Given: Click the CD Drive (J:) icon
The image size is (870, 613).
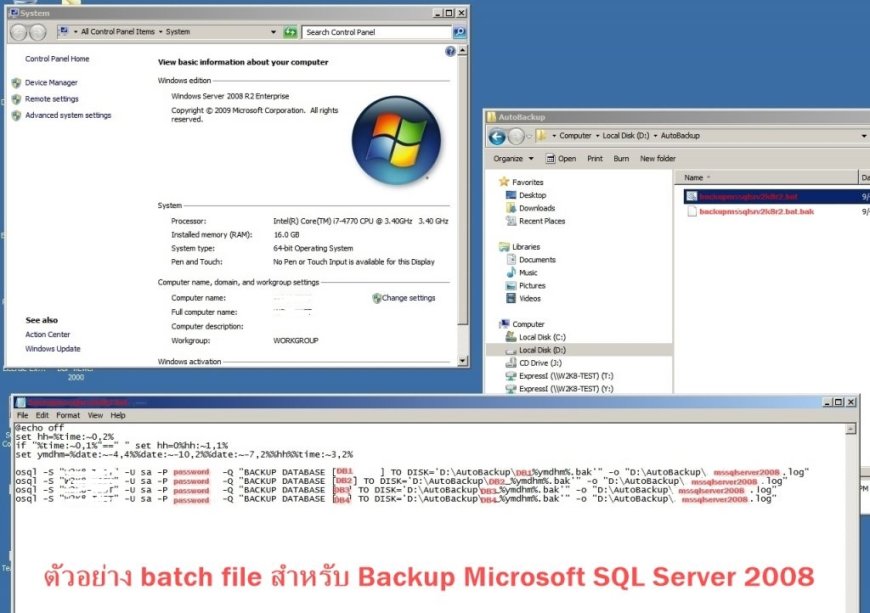Looking at the screenshot, I should click(x=511, y=362).
